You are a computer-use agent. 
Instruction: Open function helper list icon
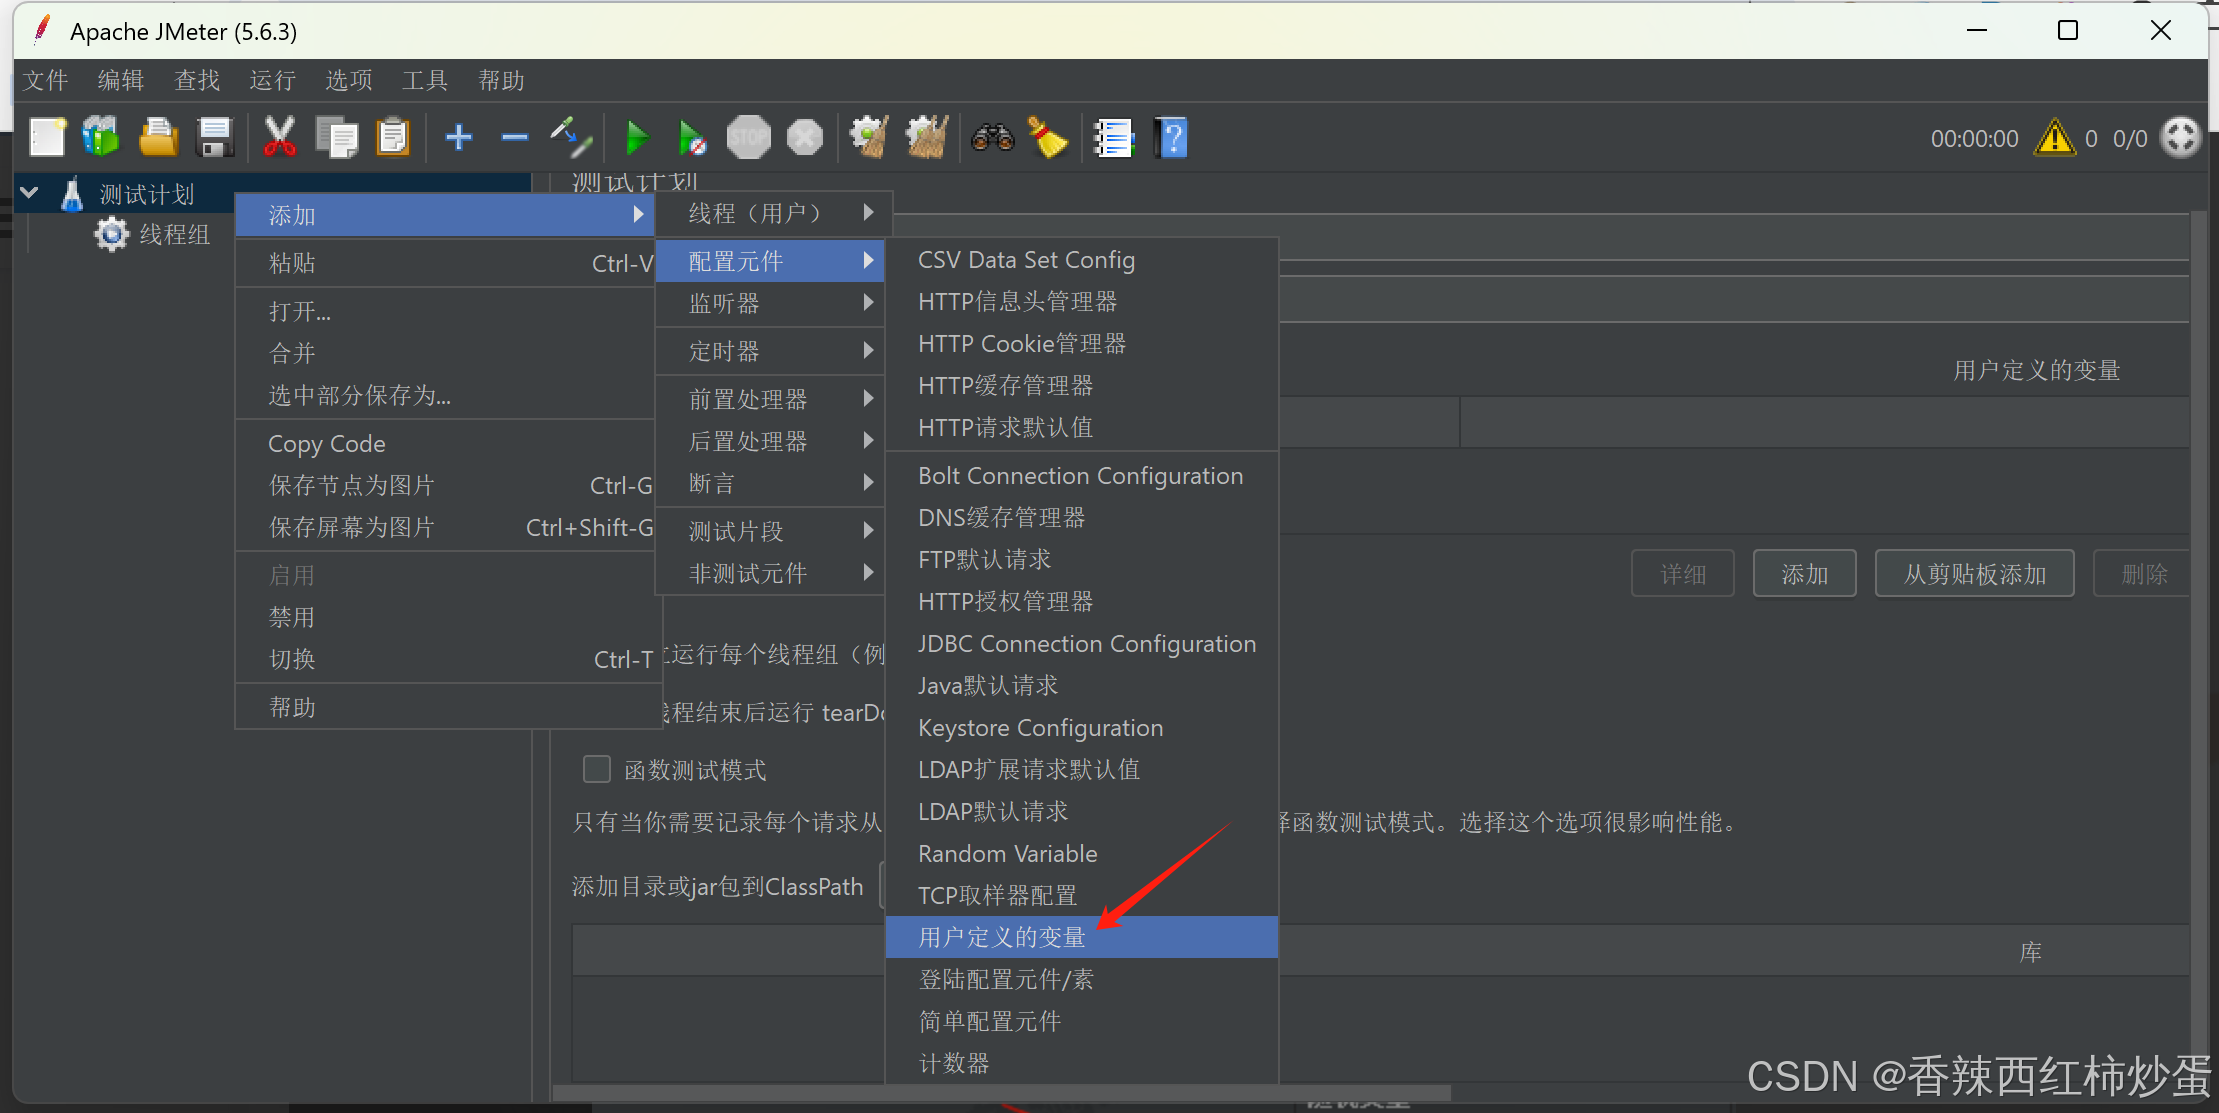(1113, 138)
